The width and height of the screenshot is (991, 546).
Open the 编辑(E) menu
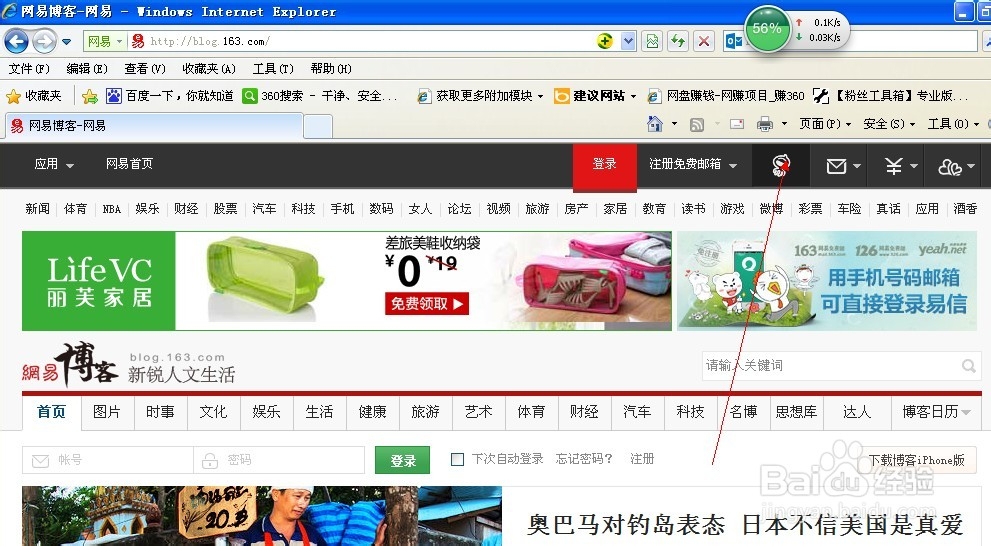87,68
